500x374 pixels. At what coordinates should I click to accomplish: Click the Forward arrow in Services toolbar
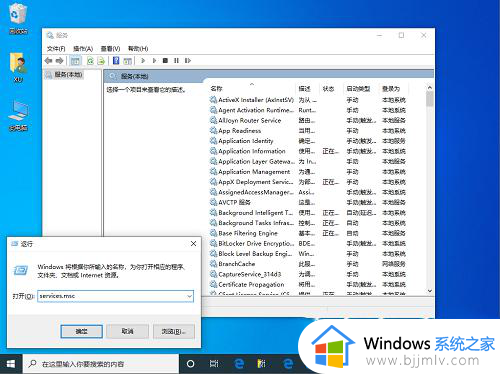[x=60, y=60]
